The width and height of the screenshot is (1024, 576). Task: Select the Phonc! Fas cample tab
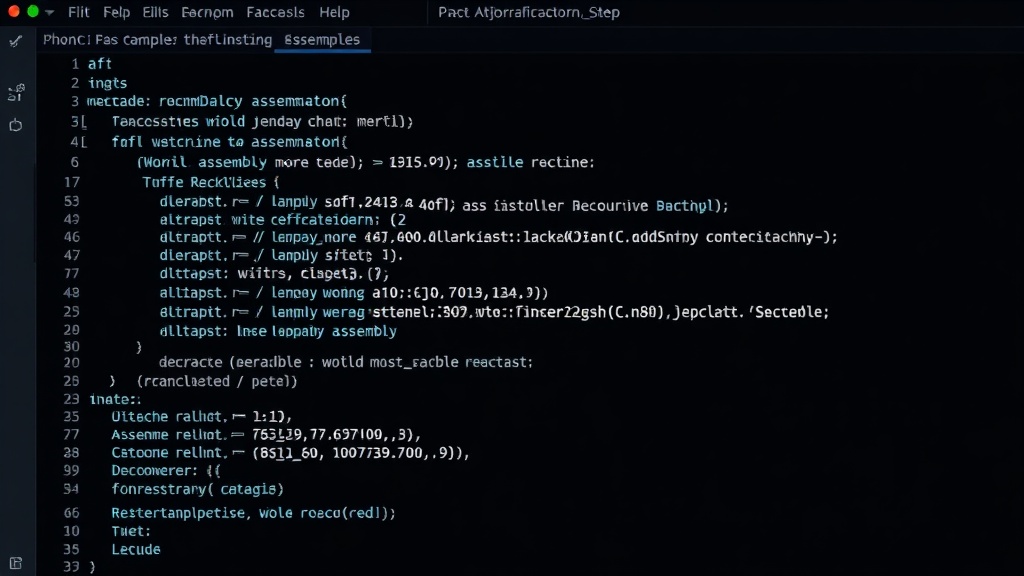[110, 40]
